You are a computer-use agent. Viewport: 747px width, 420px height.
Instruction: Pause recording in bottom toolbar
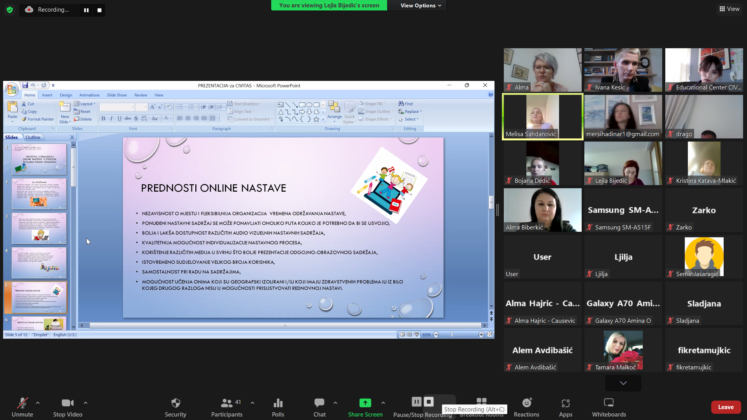tap(416, 402)
